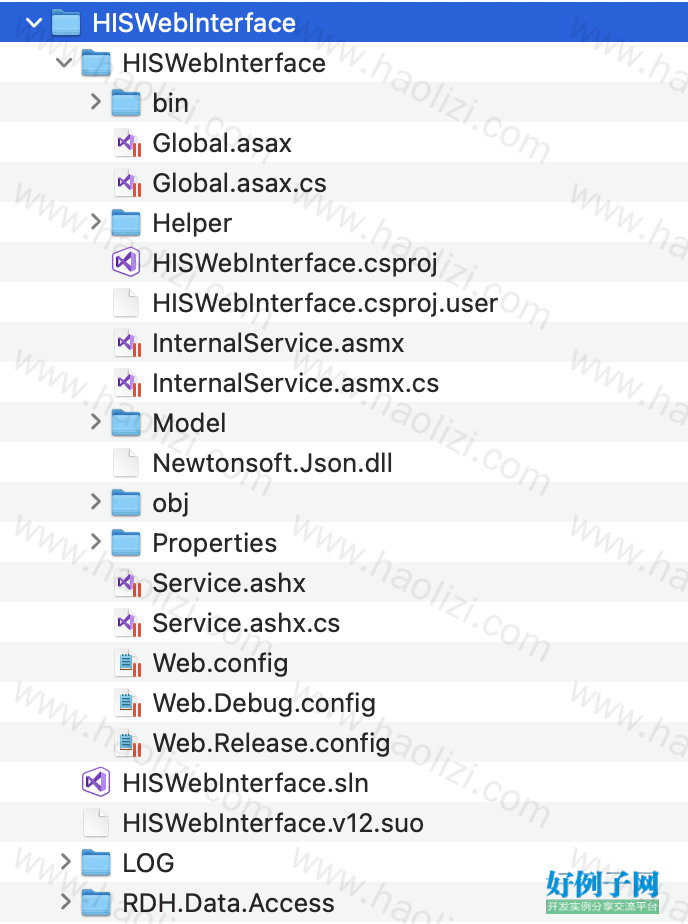688x924 pixels.
Task: Expand the RDH.Data.Access folder
Action: [x=65, y=902]
